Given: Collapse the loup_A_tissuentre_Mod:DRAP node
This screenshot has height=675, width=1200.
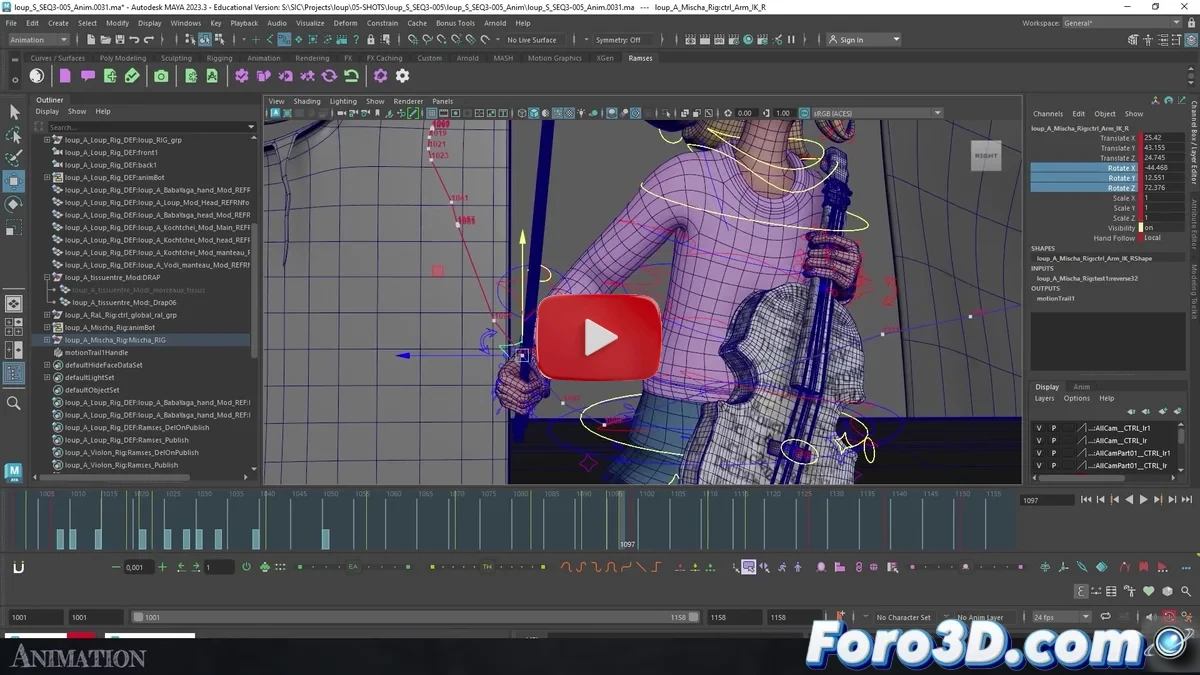Looking at the screenshot, I should [47, 277].
